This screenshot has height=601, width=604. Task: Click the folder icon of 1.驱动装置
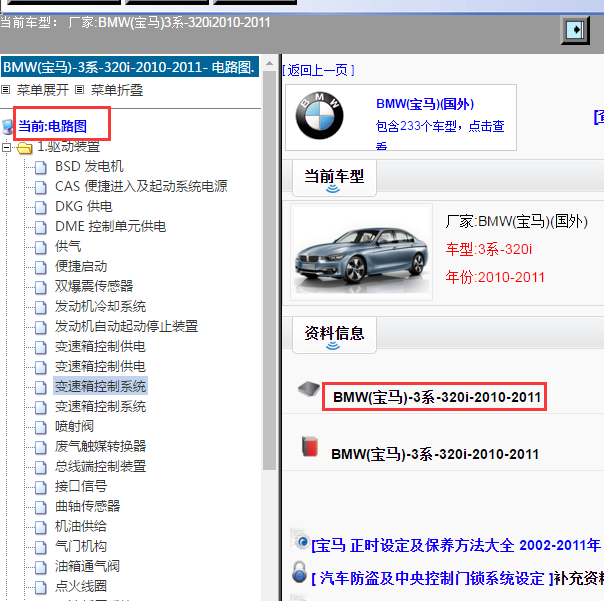tap(25, 148)
